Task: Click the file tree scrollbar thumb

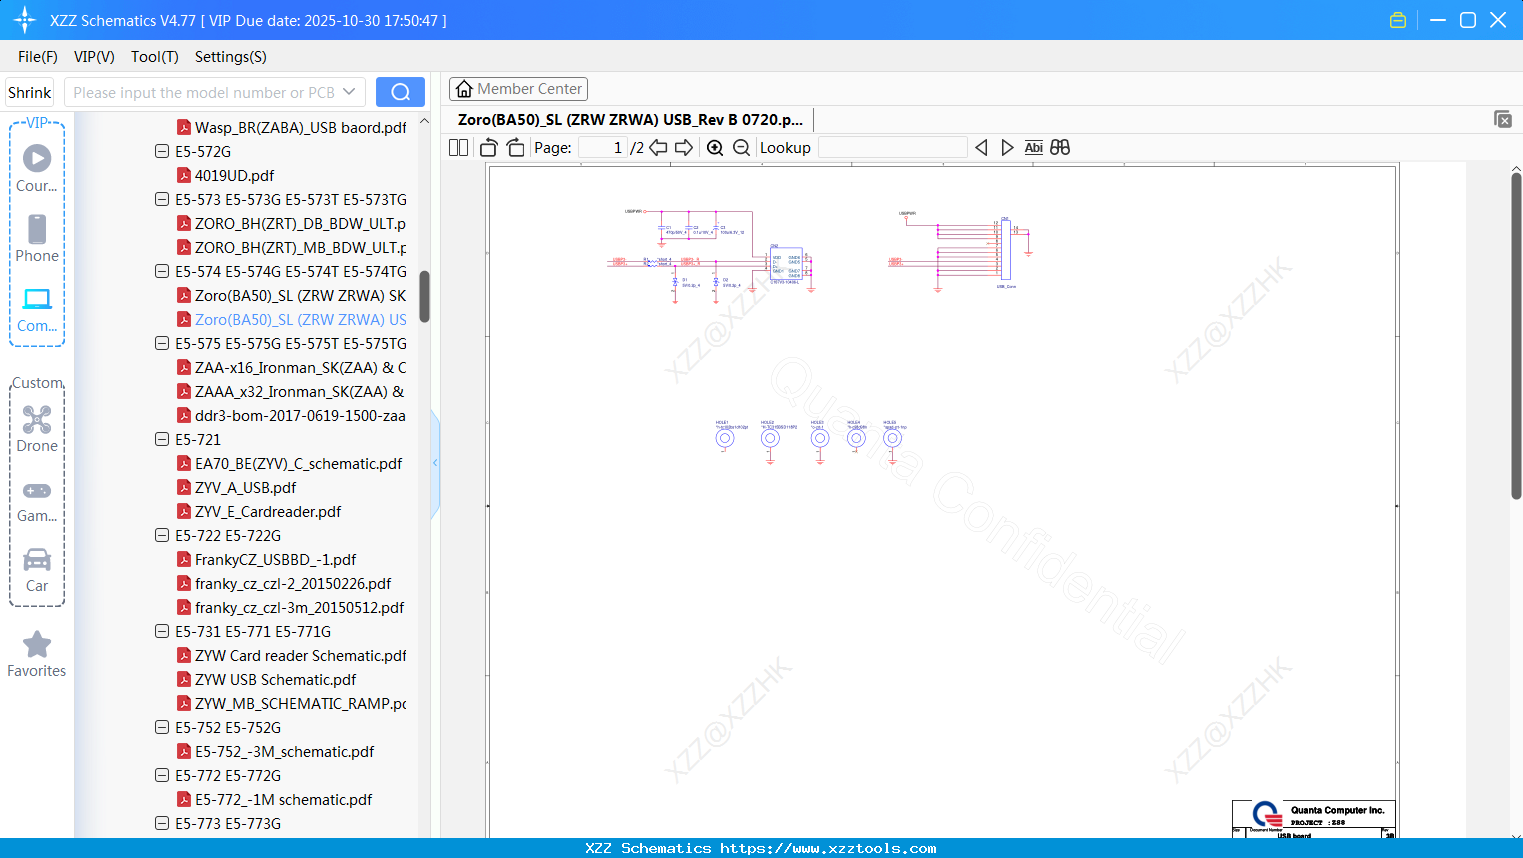Action: pos(424,296)
